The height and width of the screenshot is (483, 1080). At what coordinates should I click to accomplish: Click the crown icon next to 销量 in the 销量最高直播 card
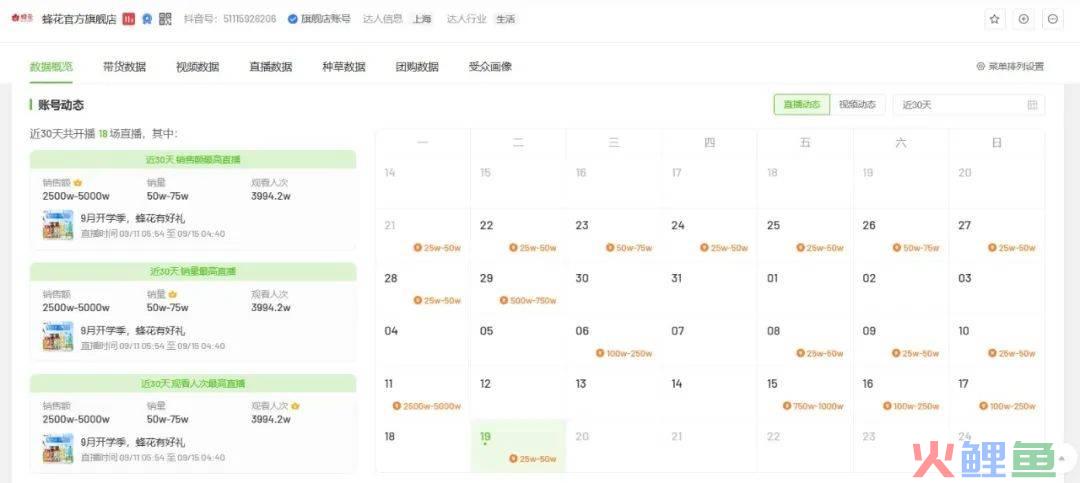pyautogui.click(x=173, y=295)
